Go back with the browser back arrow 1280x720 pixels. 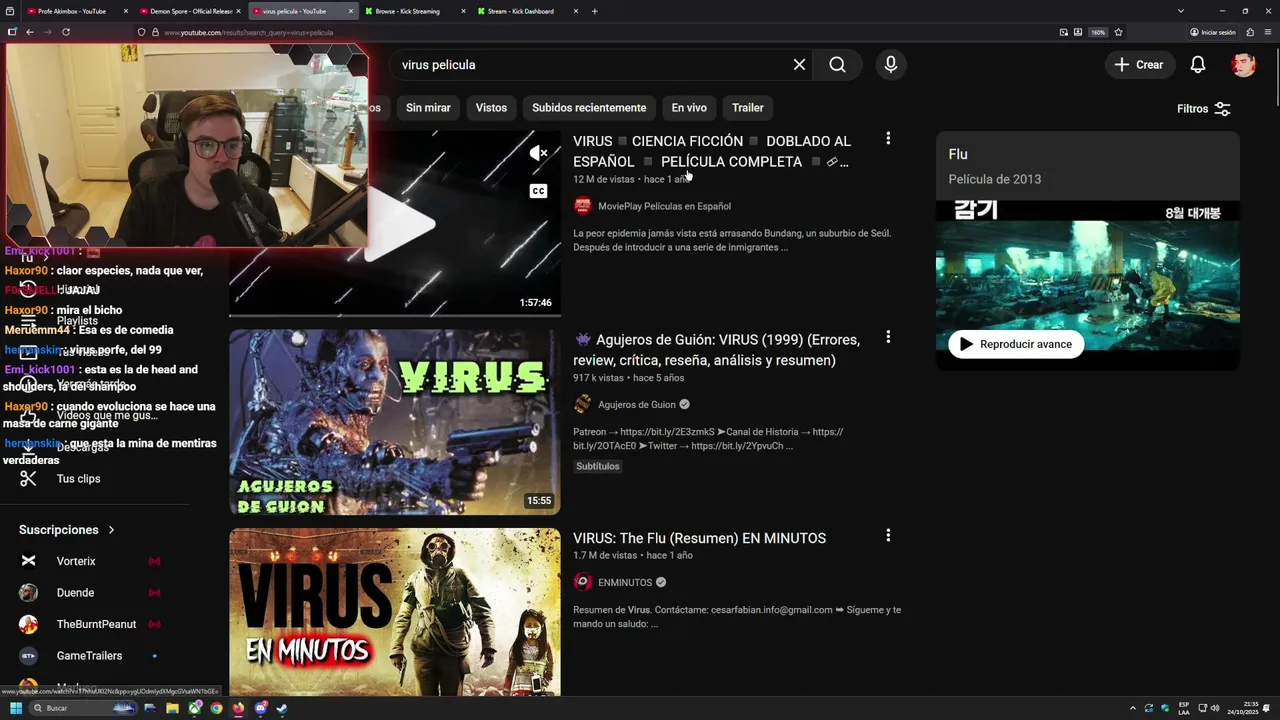[x=30, y=32]
